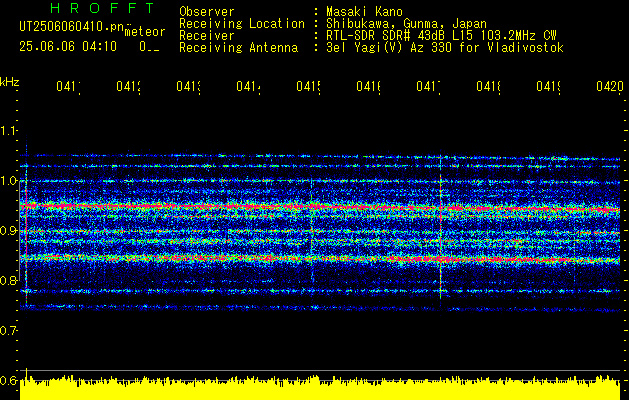Select the filename UT2506060410 text
629x400 pixels.
coord(72,27)
